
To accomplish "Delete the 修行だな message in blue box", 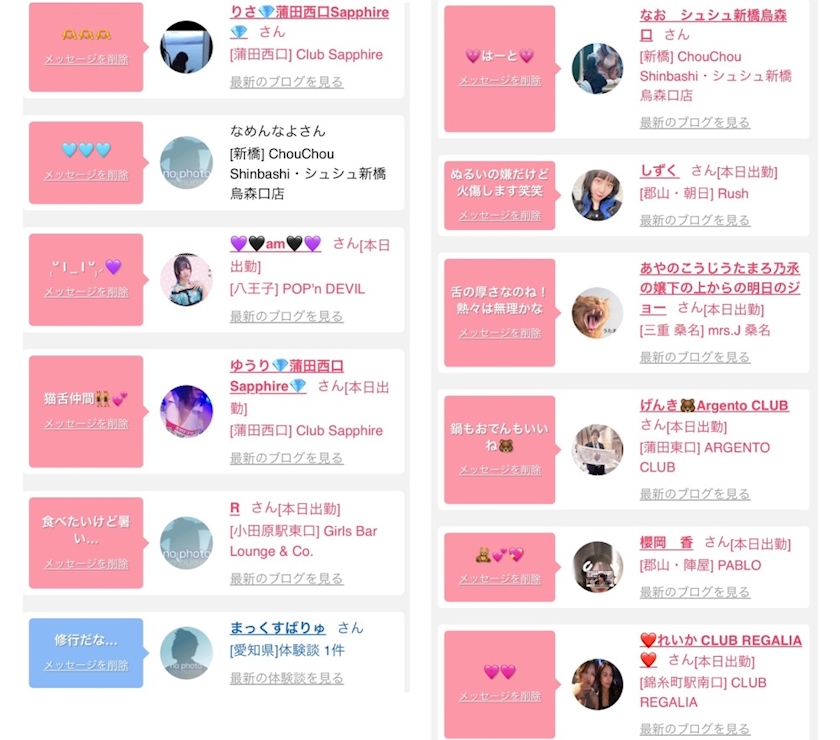I will coord(86,665).
